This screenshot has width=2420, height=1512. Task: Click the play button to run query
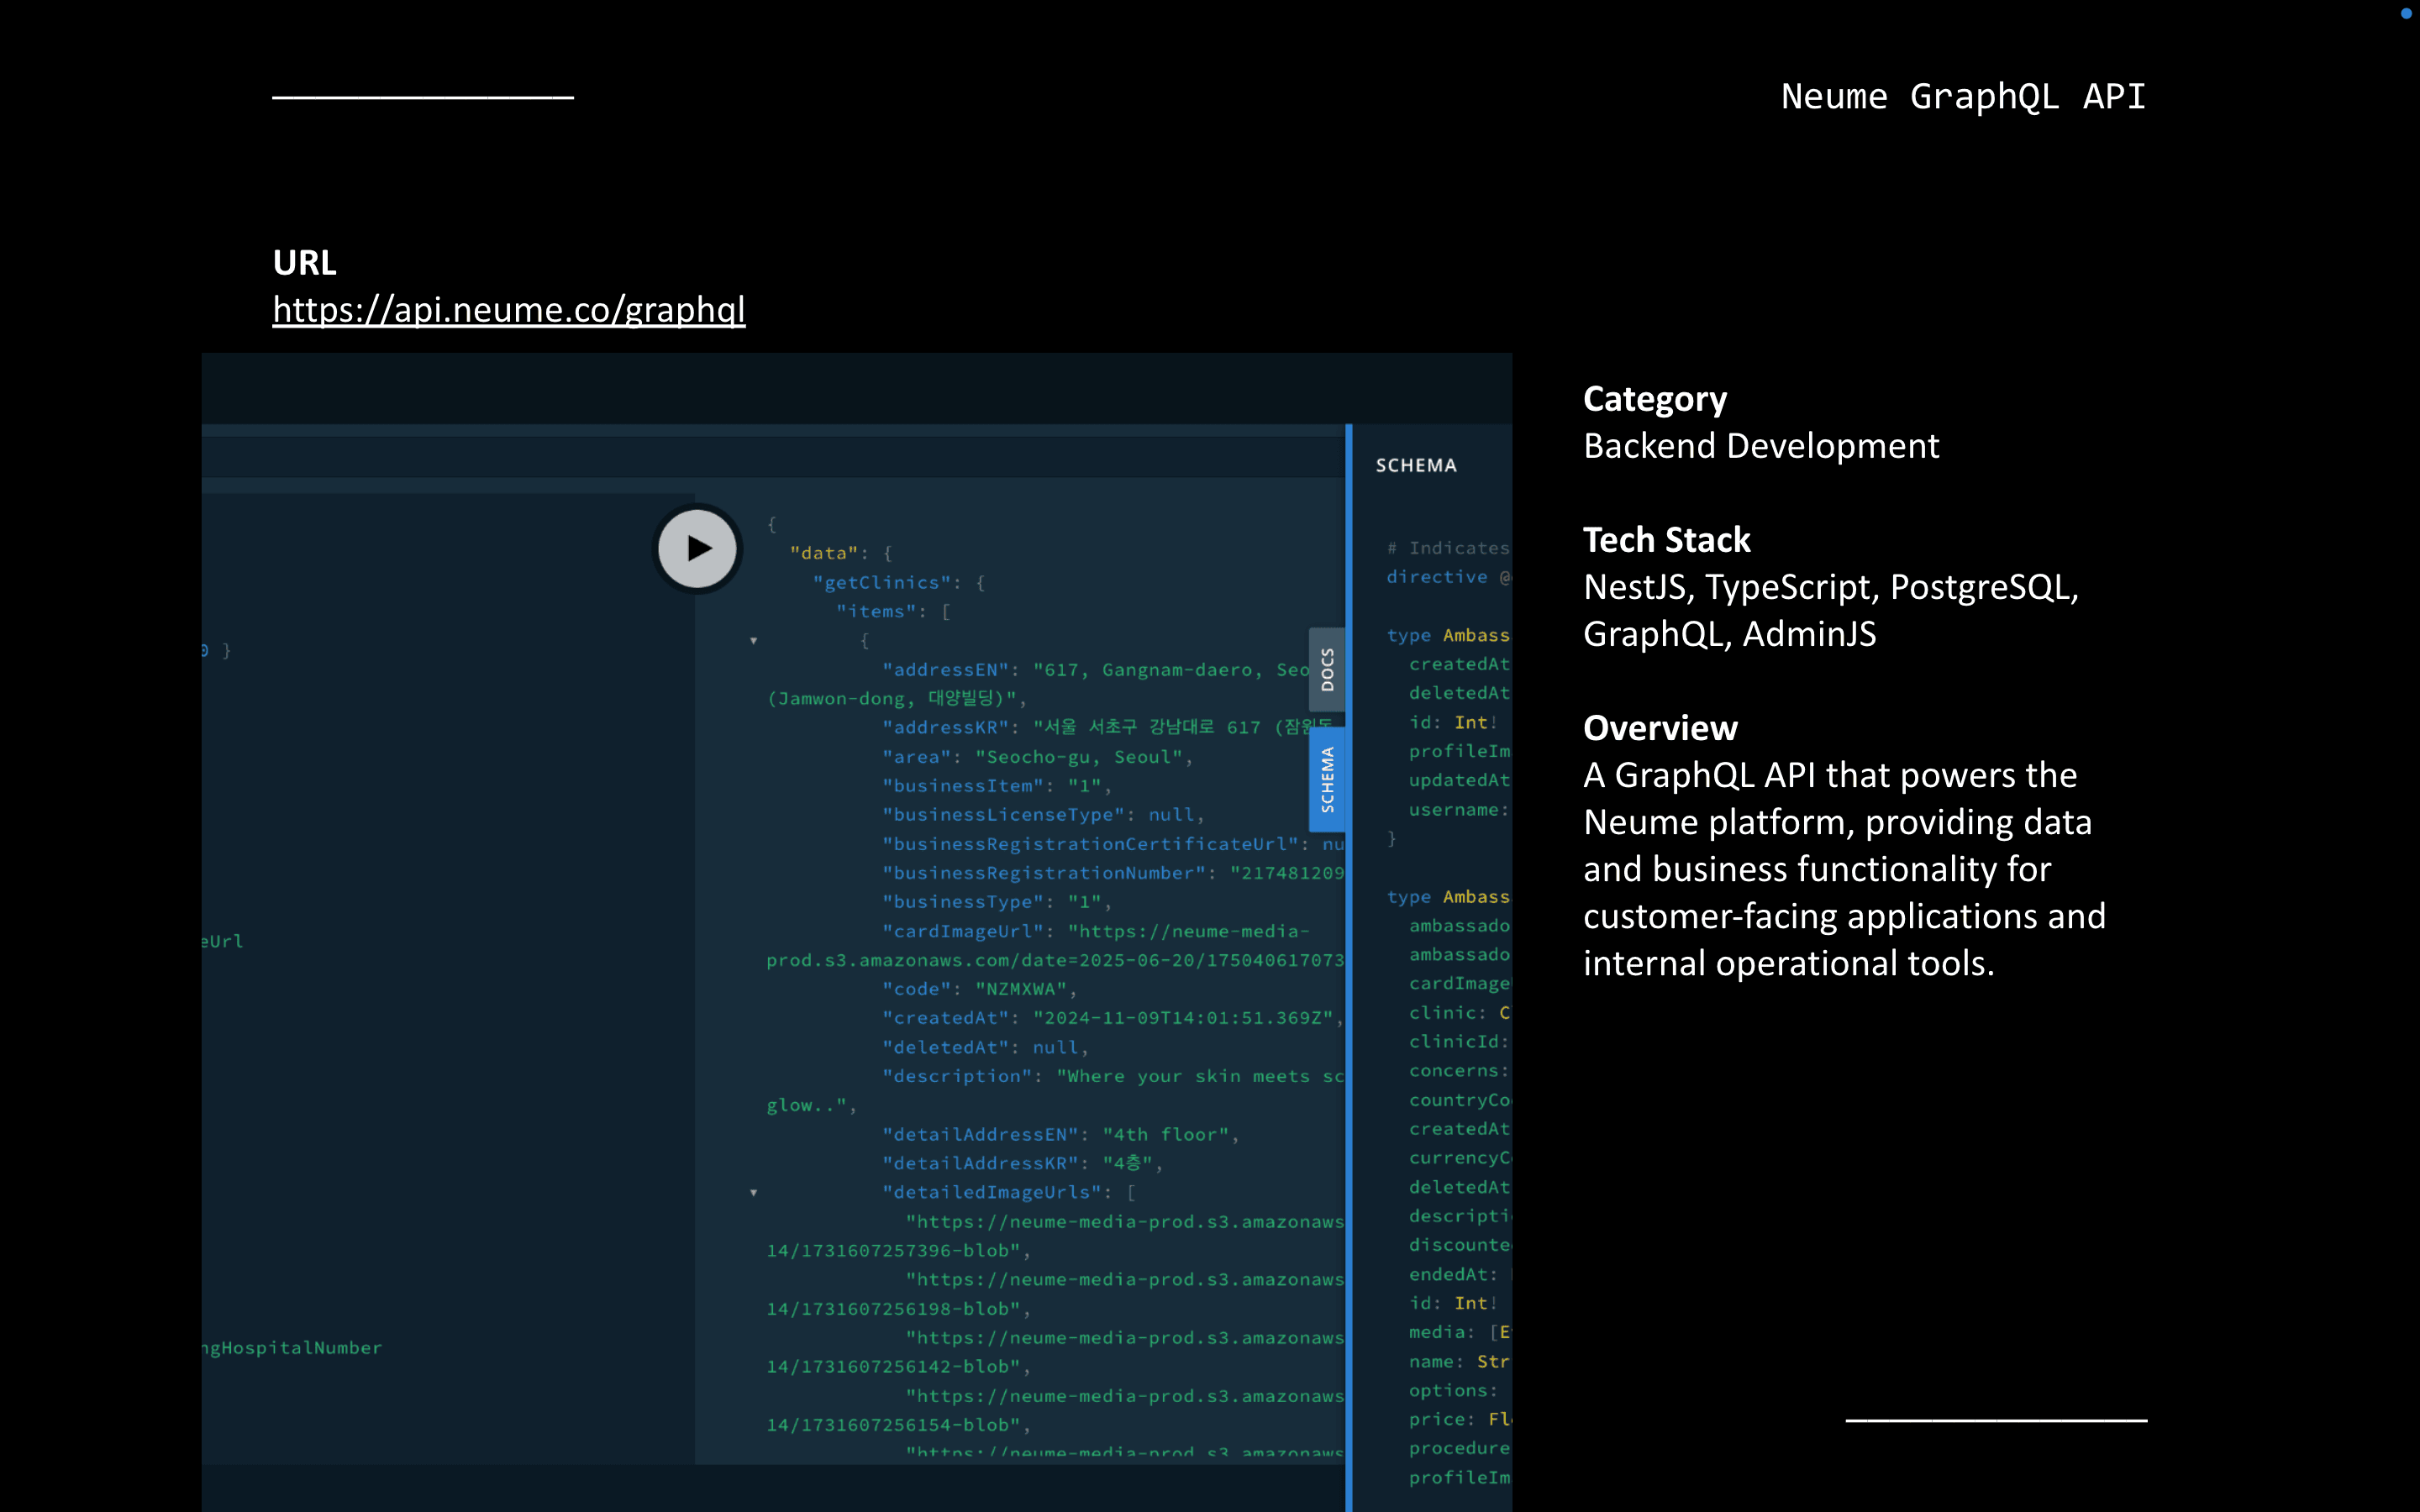pos(697,548)
